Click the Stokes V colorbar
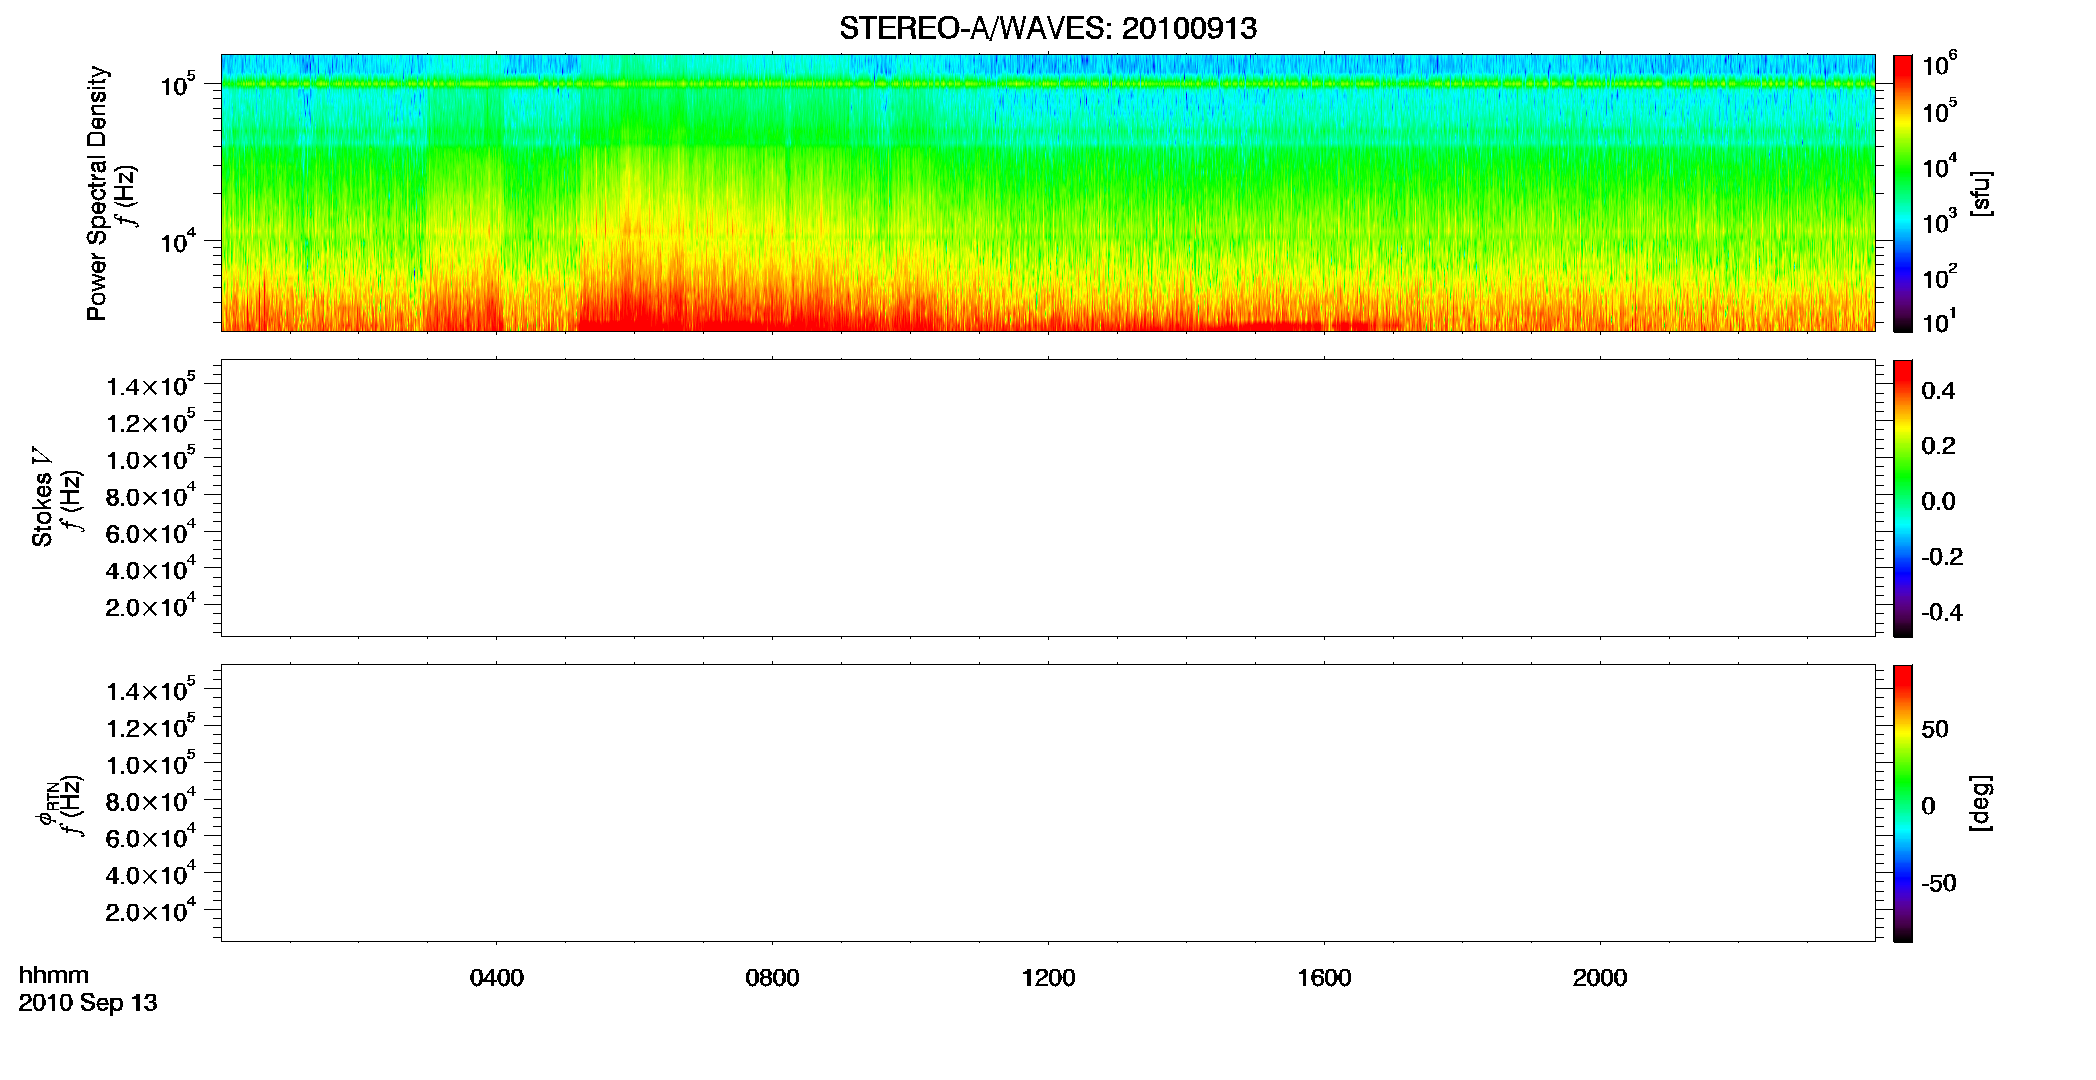Image resolution: width=2096 pixels, height=1080 pixels. pos(1903,498)
